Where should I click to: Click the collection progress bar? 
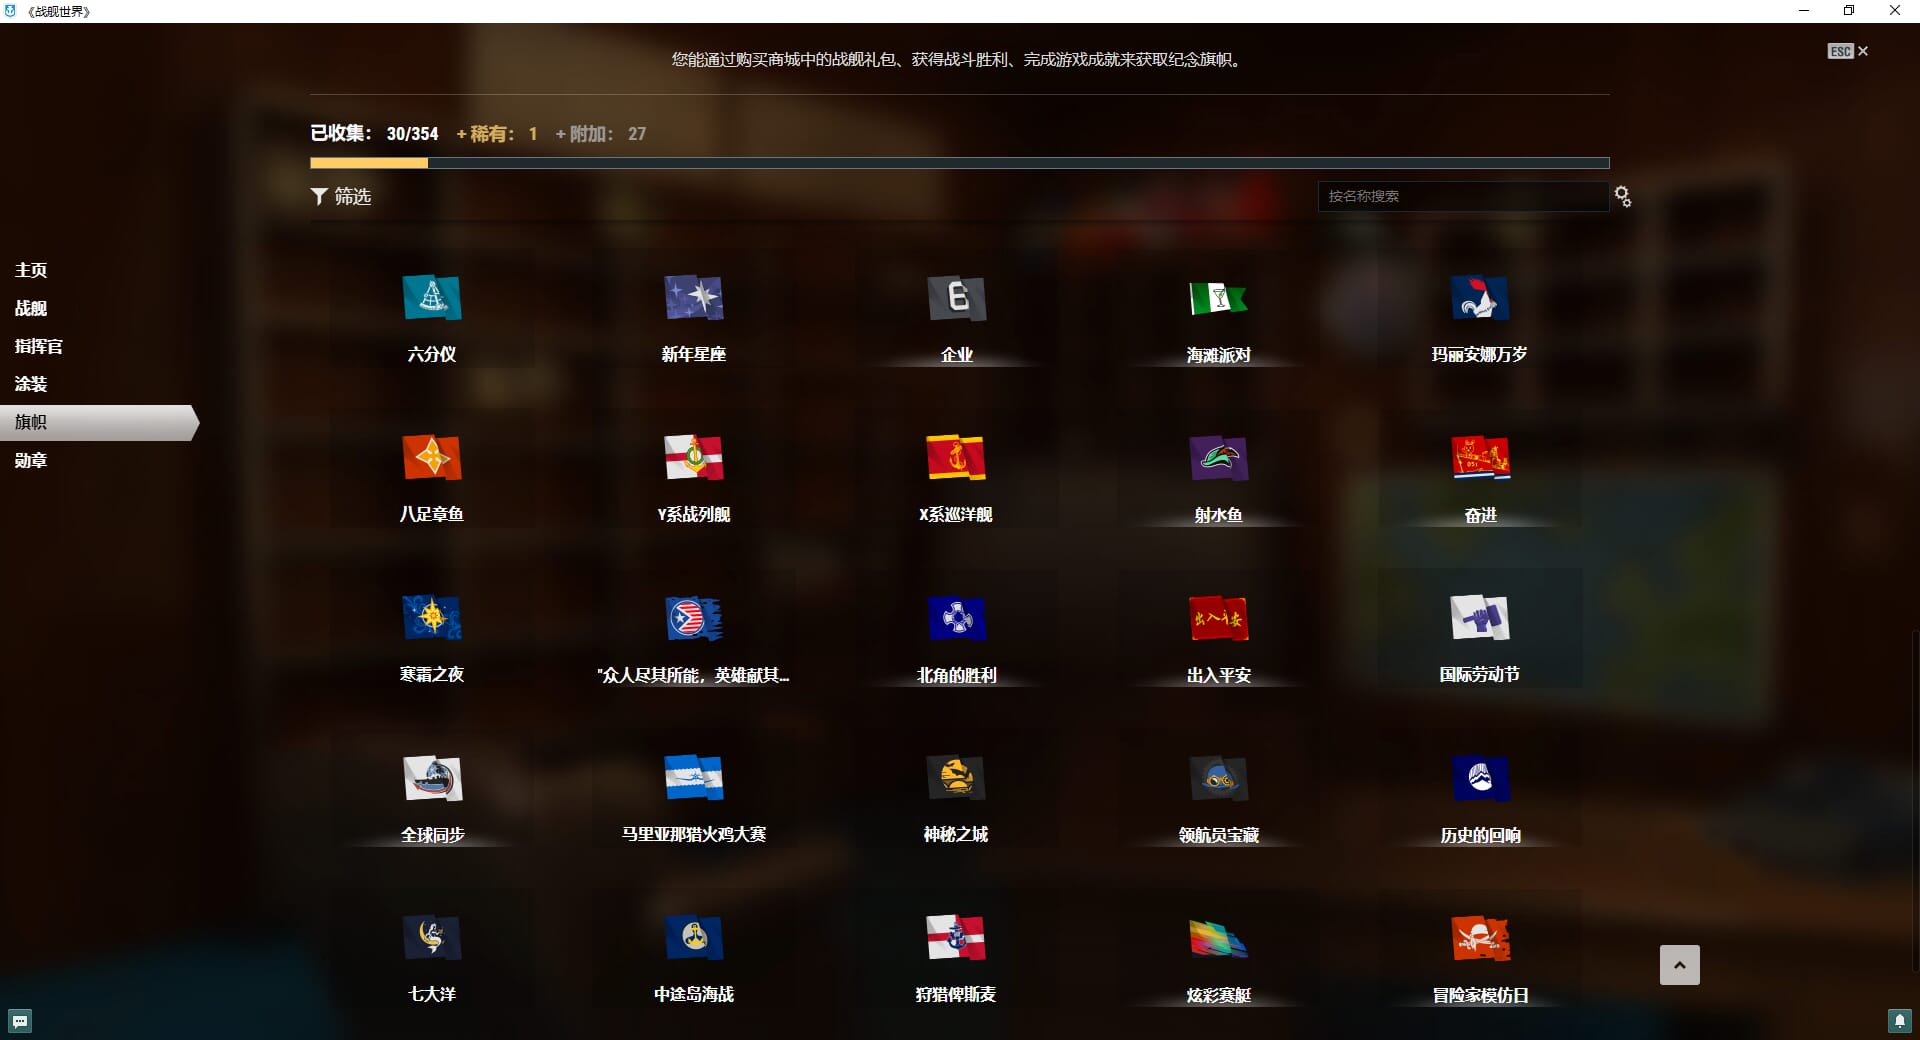959,163
